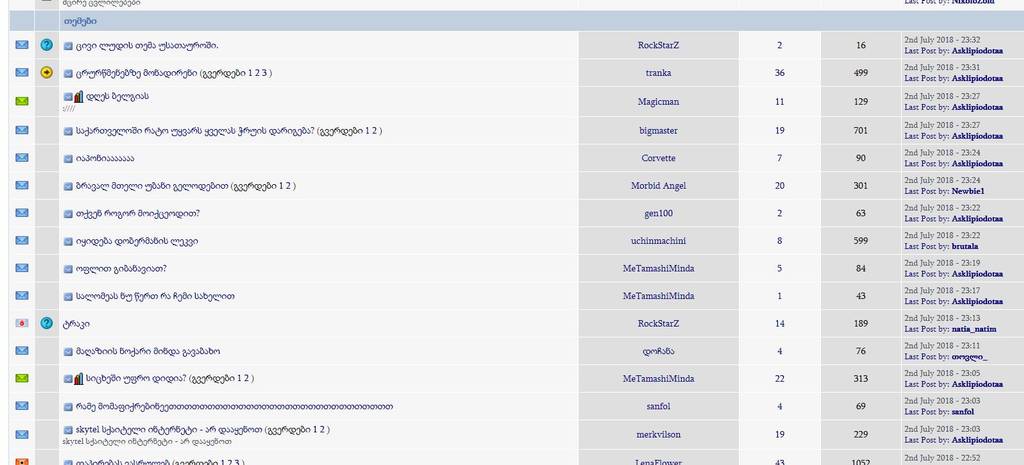Open tranka's author profile
Image resolution: width=1024 pixels, height=465 pixels.
pyautogui.click(x=658, y=73)
